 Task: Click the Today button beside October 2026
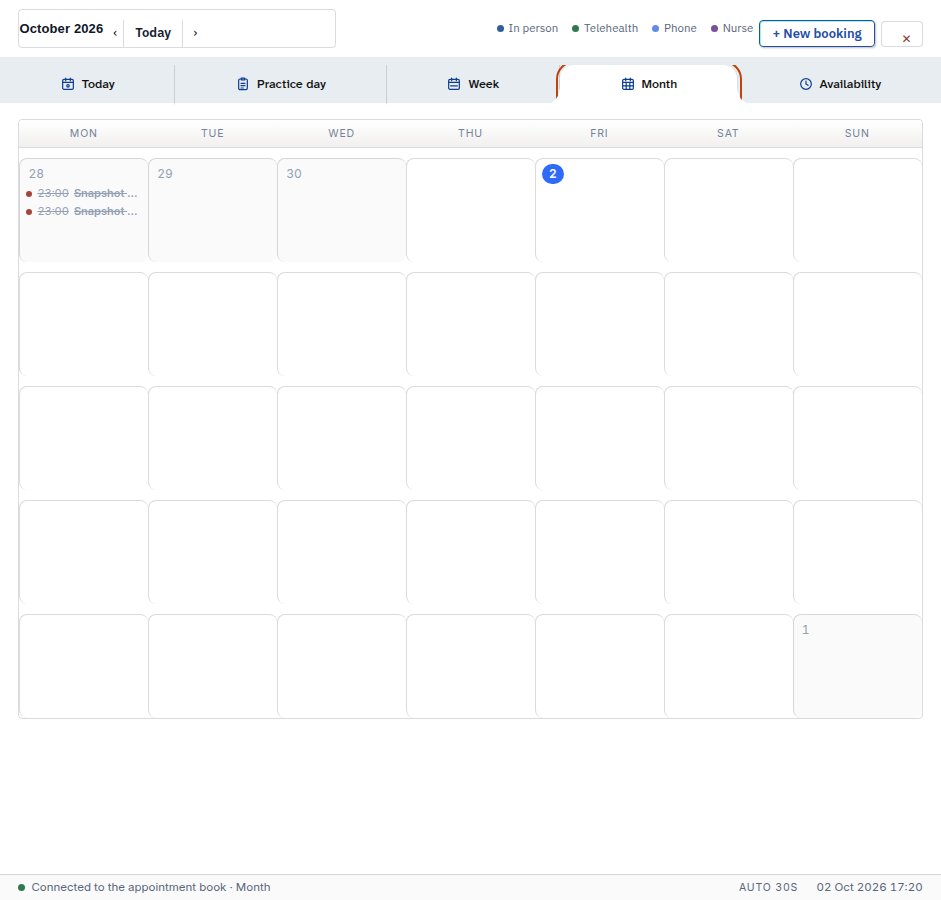click(153, 33)
